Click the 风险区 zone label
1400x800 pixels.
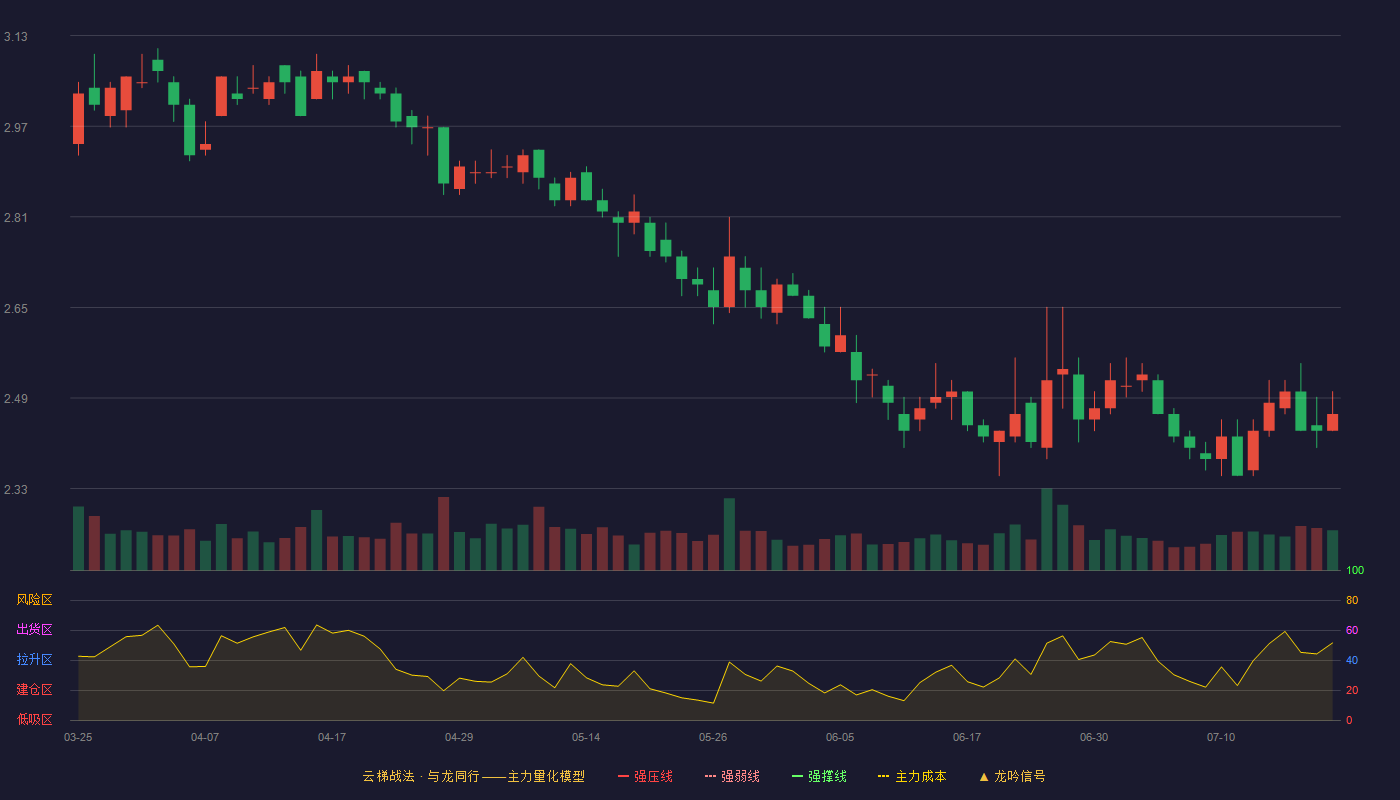tap(35, 600)
